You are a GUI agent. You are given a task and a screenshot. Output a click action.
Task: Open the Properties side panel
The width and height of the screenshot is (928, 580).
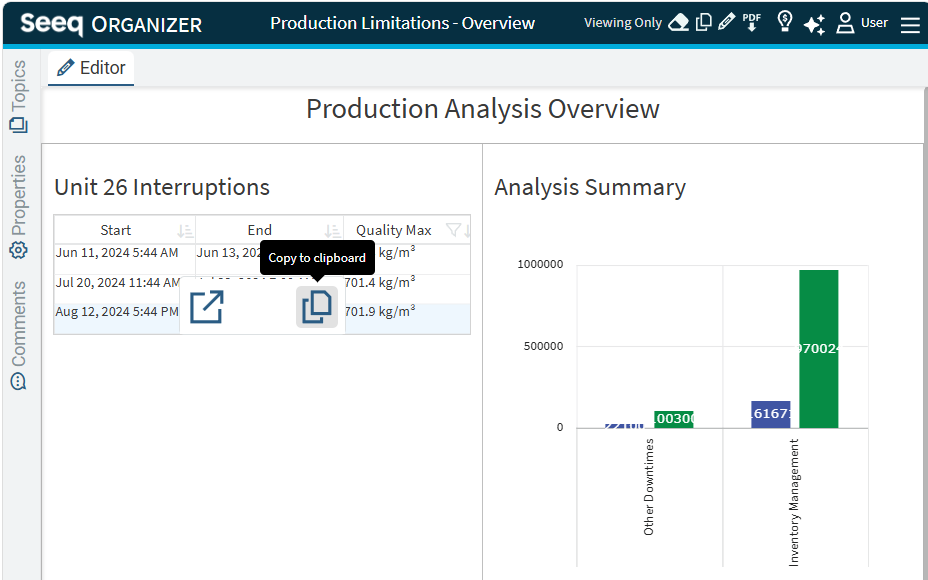pos(19,207)
